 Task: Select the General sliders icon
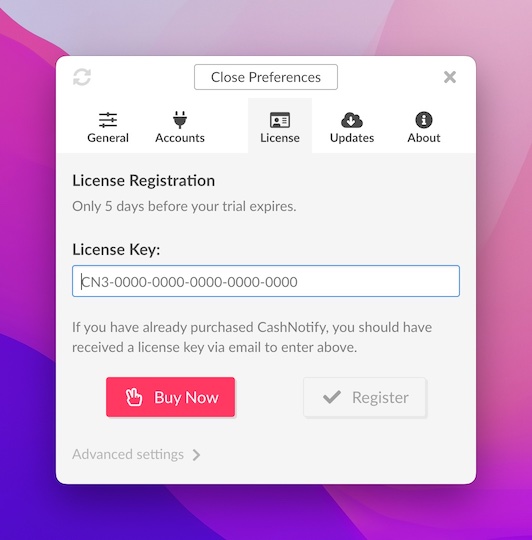(x=108, y=120)
